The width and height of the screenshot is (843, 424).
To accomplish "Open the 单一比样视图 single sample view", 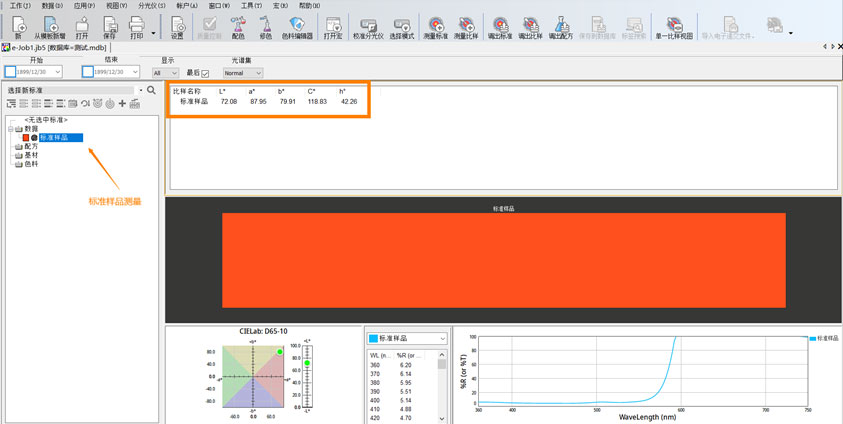I will coord(674,25).
